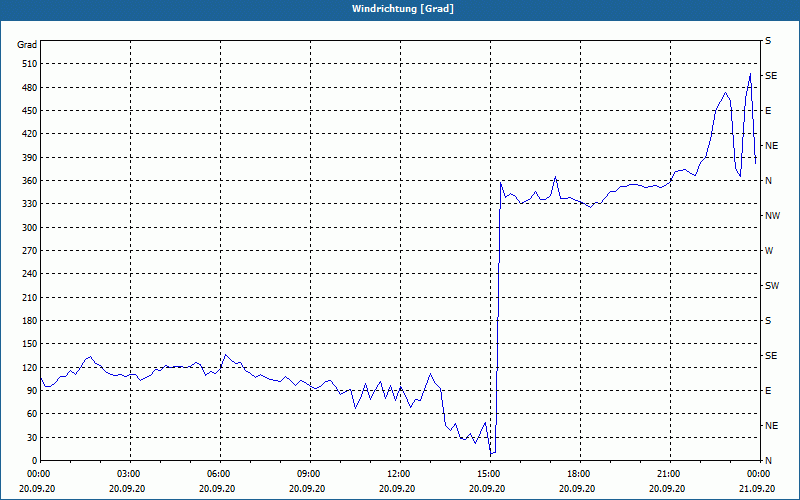Click the NW compass label on right axis

tap(772, 216)
